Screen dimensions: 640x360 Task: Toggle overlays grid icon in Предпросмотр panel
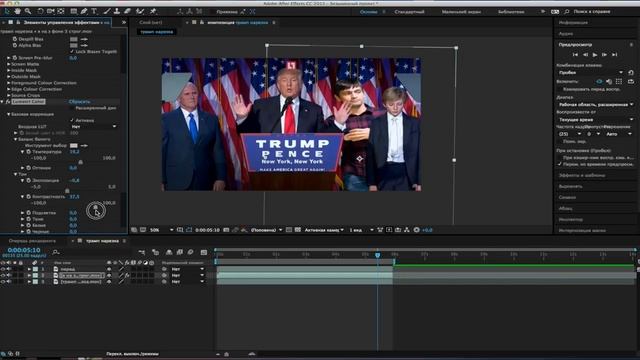pyautogui.click(x=619, y=82)
